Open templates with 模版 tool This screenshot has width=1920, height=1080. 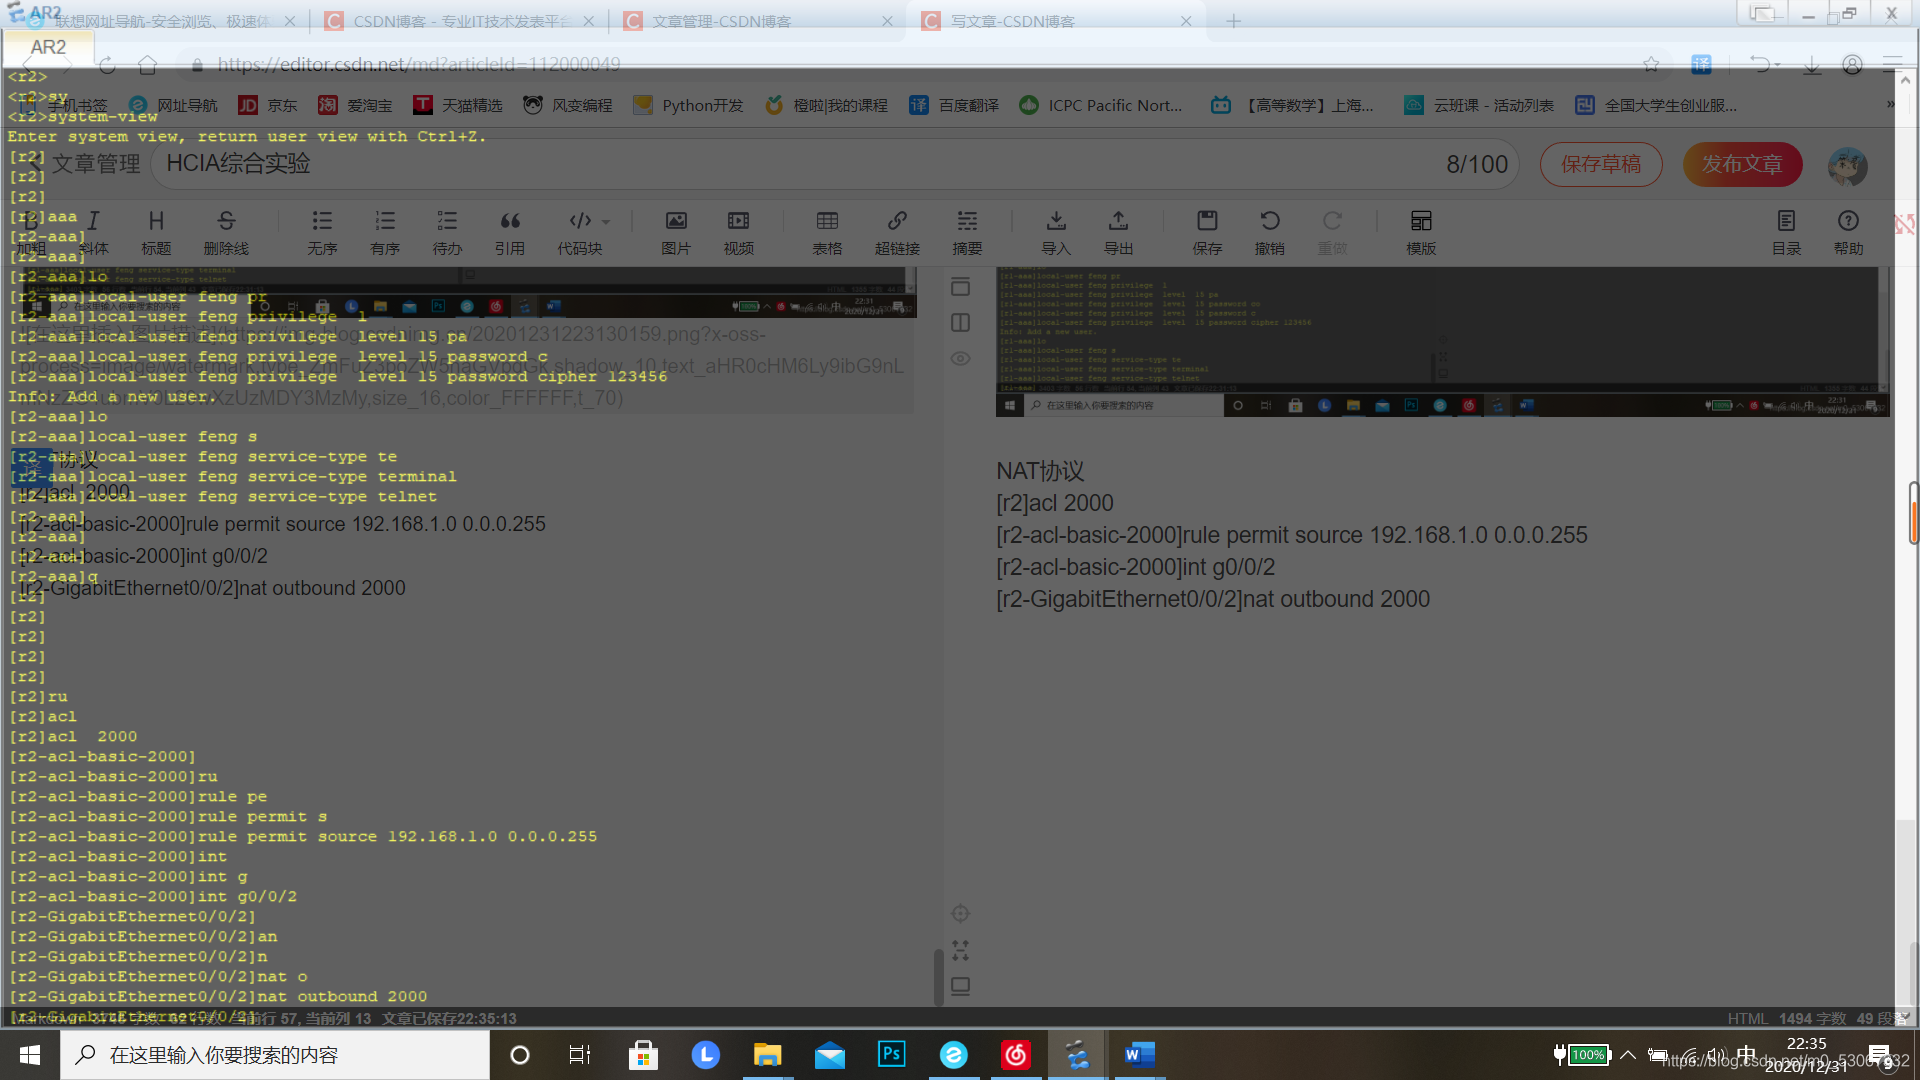[x=1421, y=232]
